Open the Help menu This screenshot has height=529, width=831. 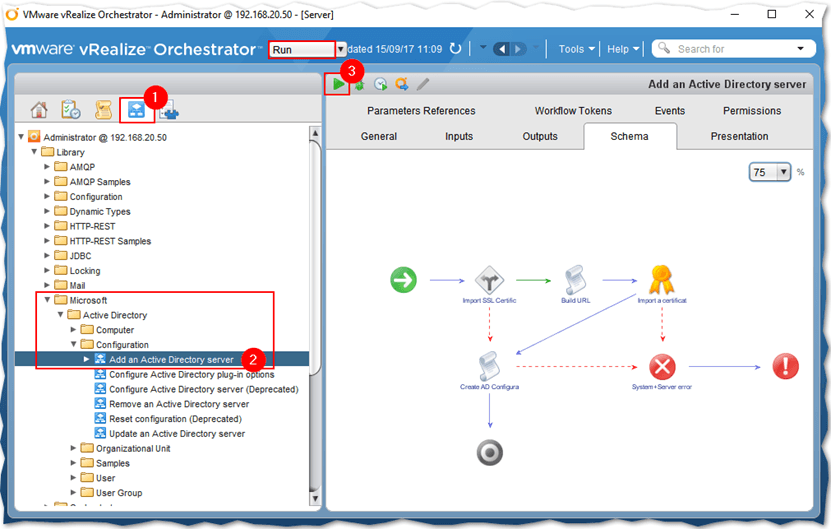[x=622, y=49]
